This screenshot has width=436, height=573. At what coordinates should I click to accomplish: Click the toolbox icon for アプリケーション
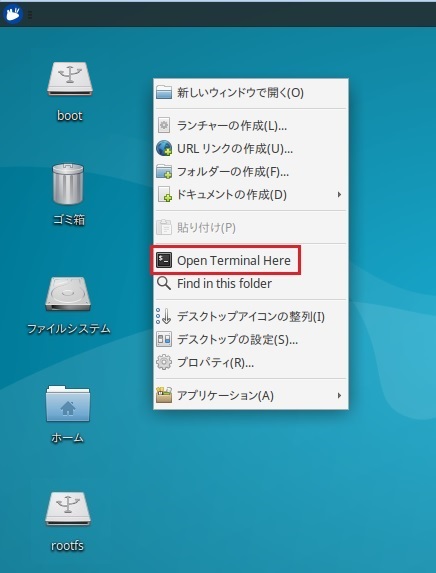[x=164, y=395]
